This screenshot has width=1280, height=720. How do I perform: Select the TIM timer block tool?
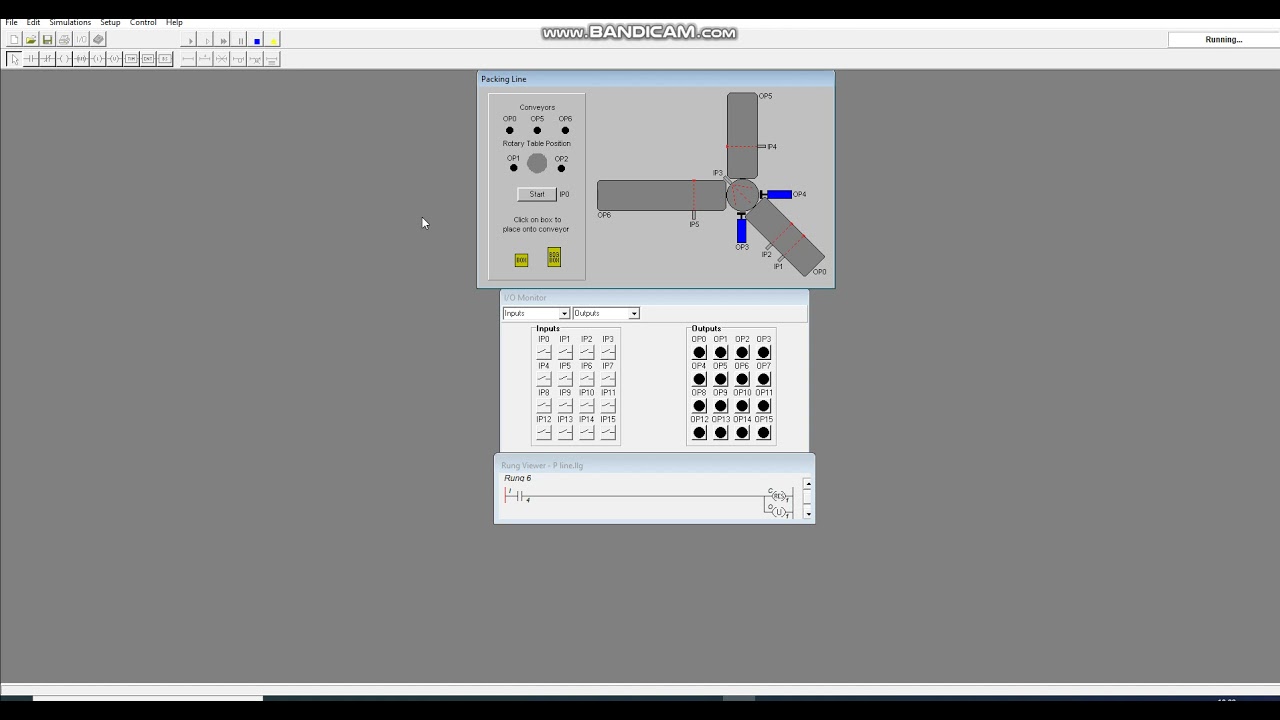point(131,59)
